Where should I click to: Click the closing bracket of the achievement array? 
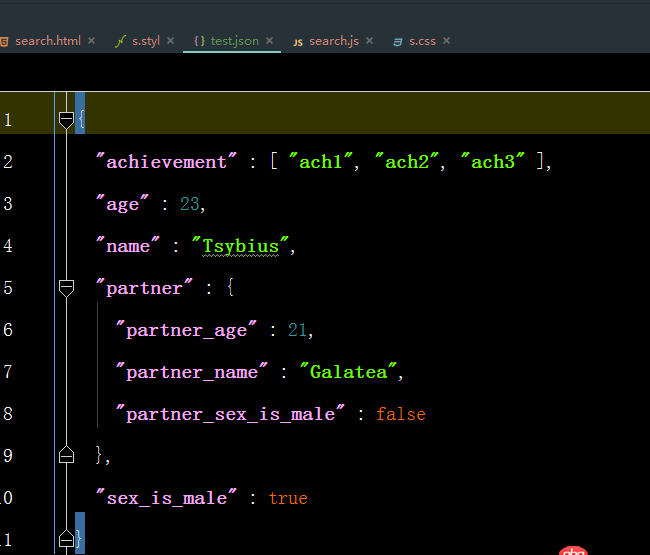(540, 161)
